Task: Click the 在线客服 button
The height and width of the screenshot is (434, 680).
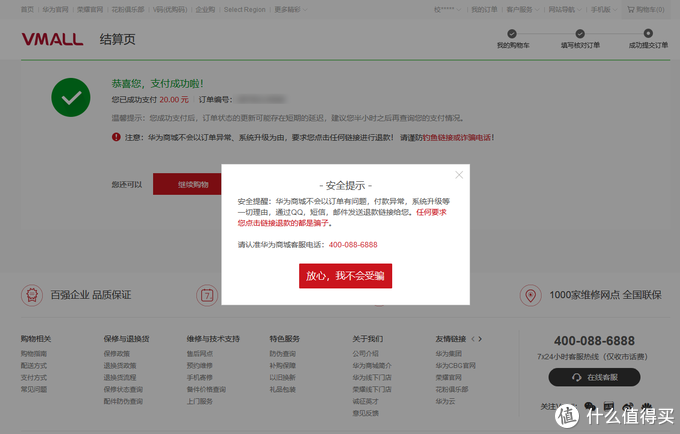Action: (x=594, y=377)
